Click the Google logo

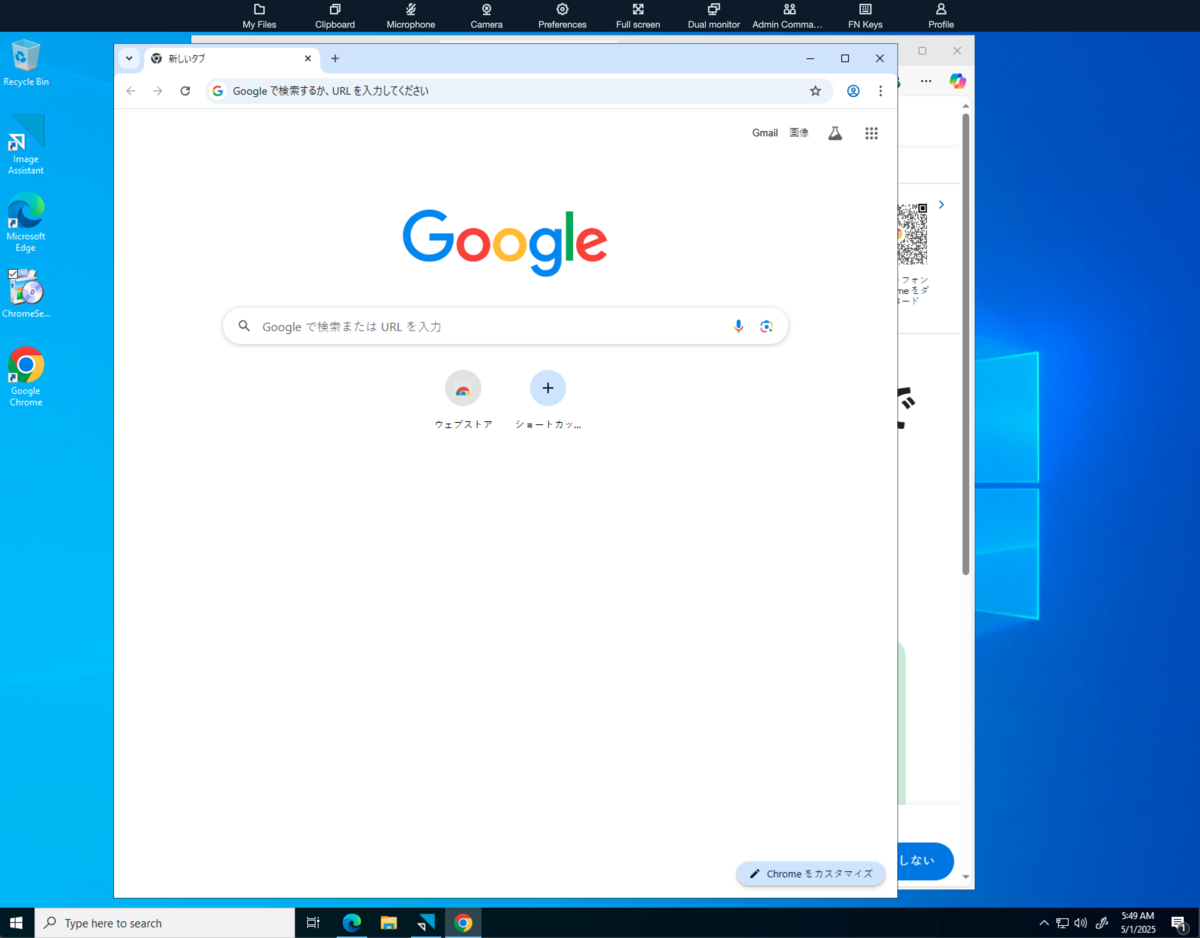[505, 242]
